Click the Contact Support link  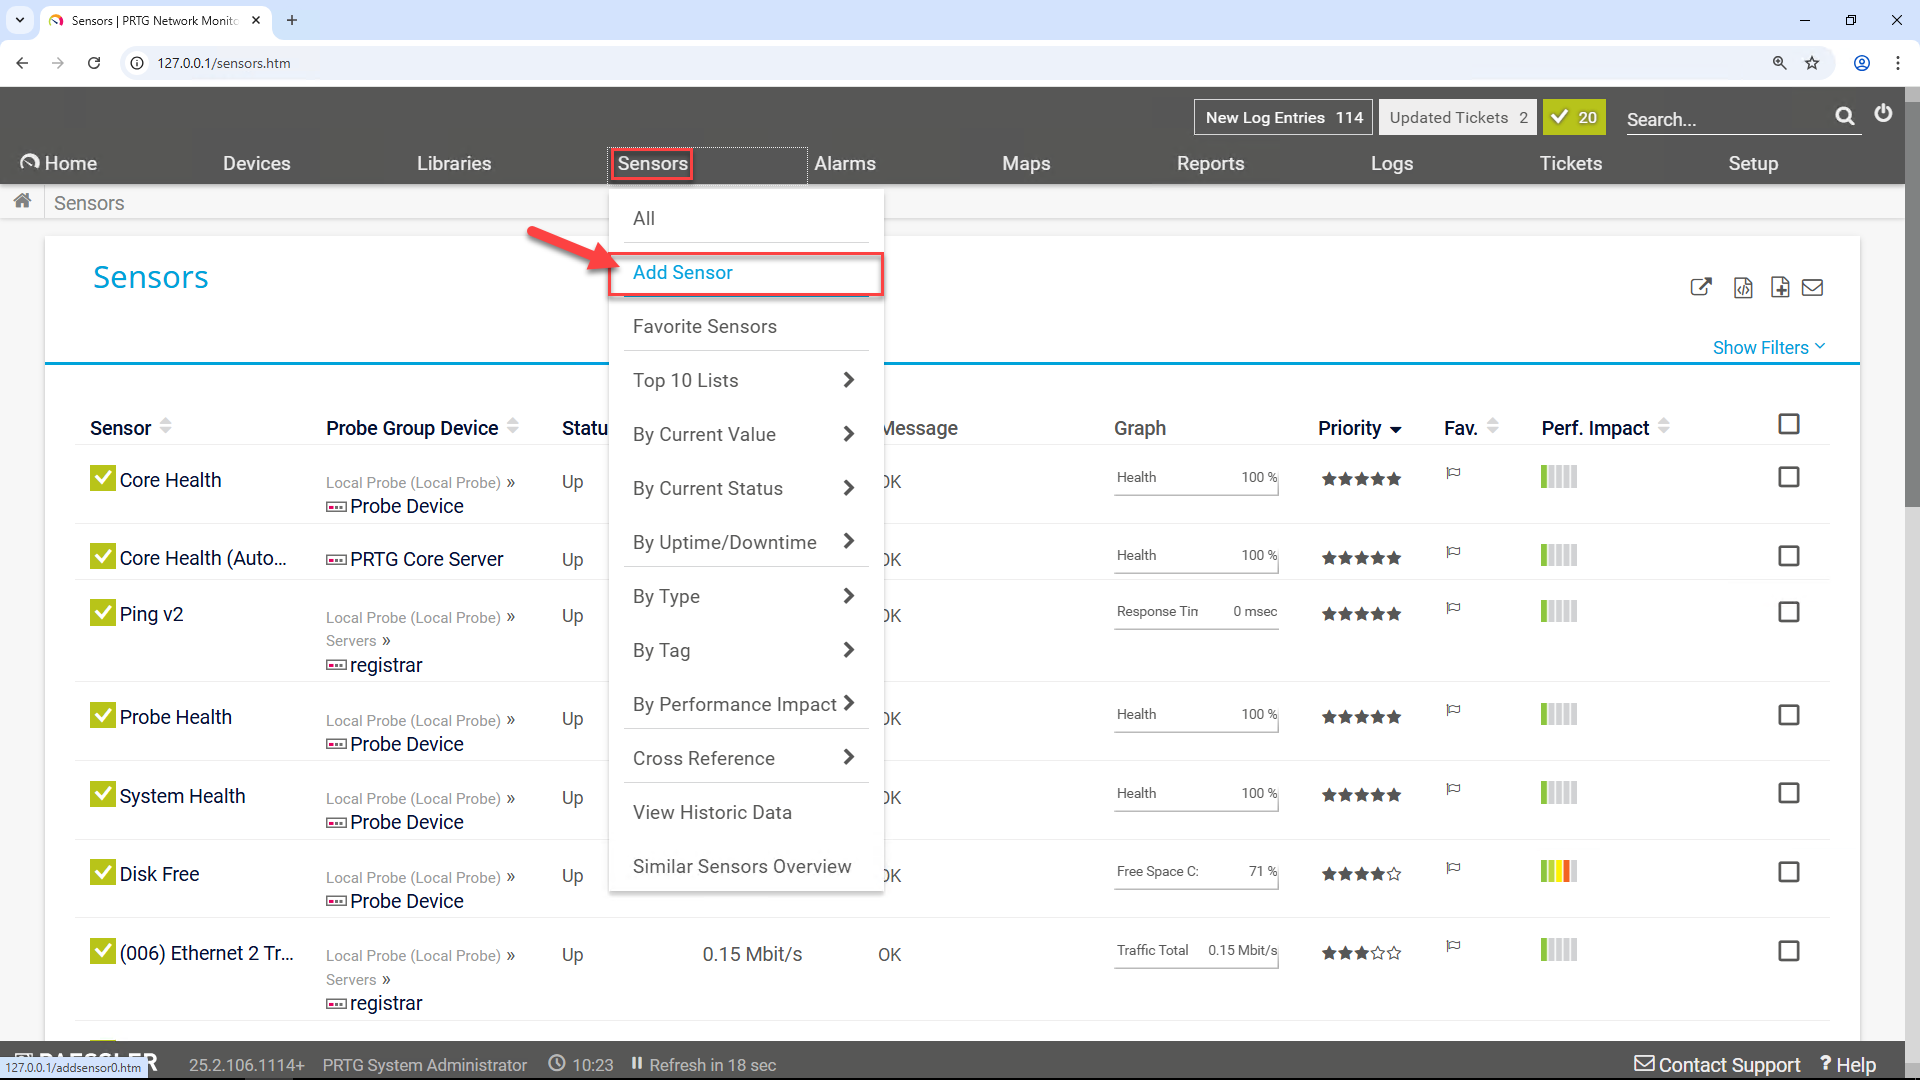[1717, 1064]
